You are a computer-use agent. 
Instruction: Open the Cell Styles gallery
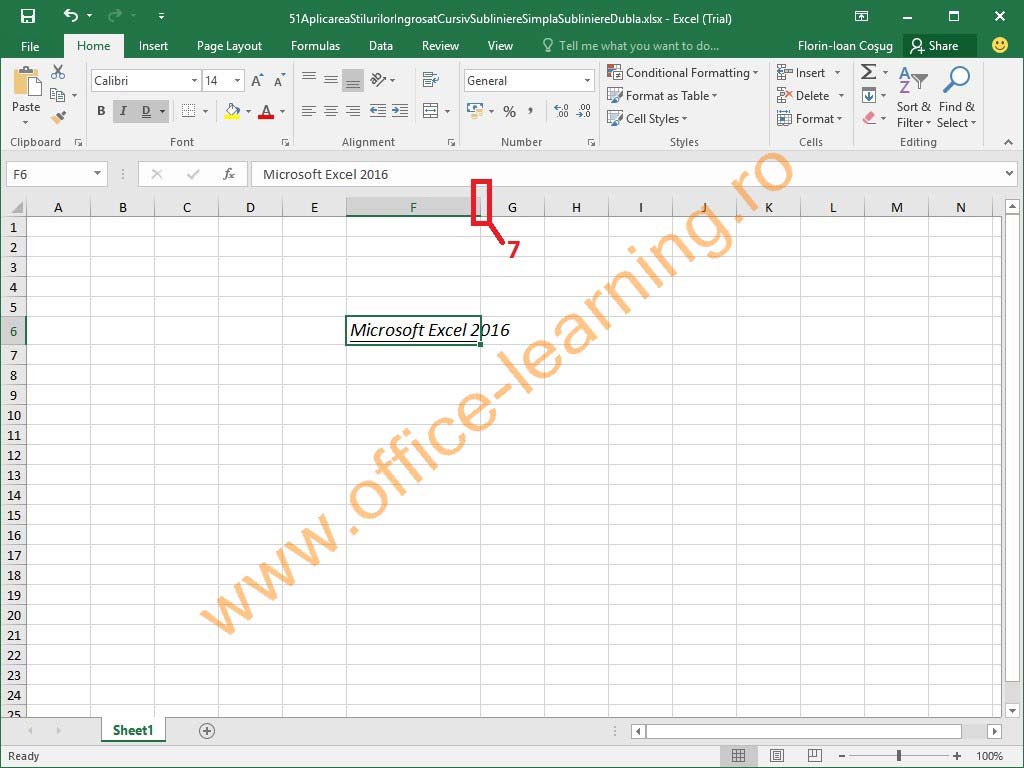pos(647,118)
